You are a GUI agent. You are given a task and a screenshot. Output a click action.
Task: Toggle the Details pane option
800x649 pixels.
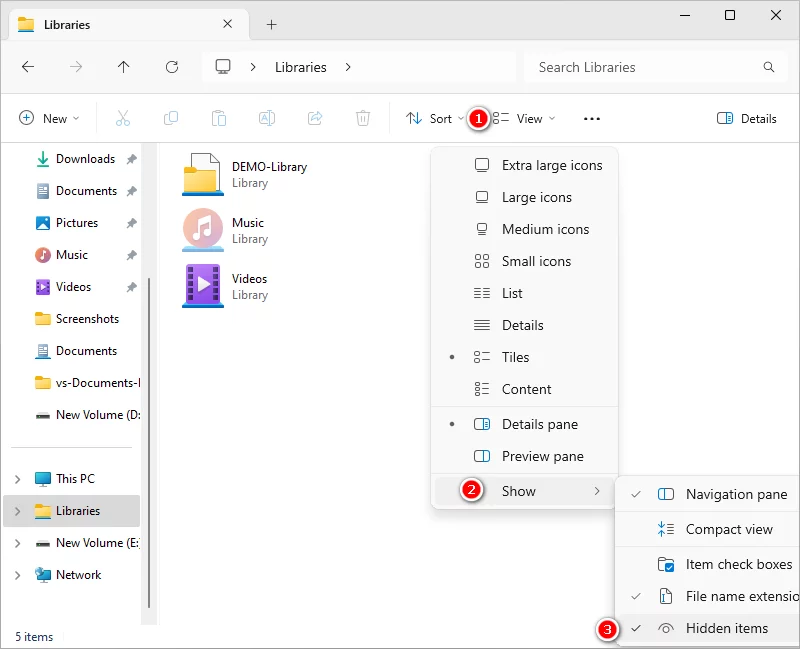click(x=524, y=424)
